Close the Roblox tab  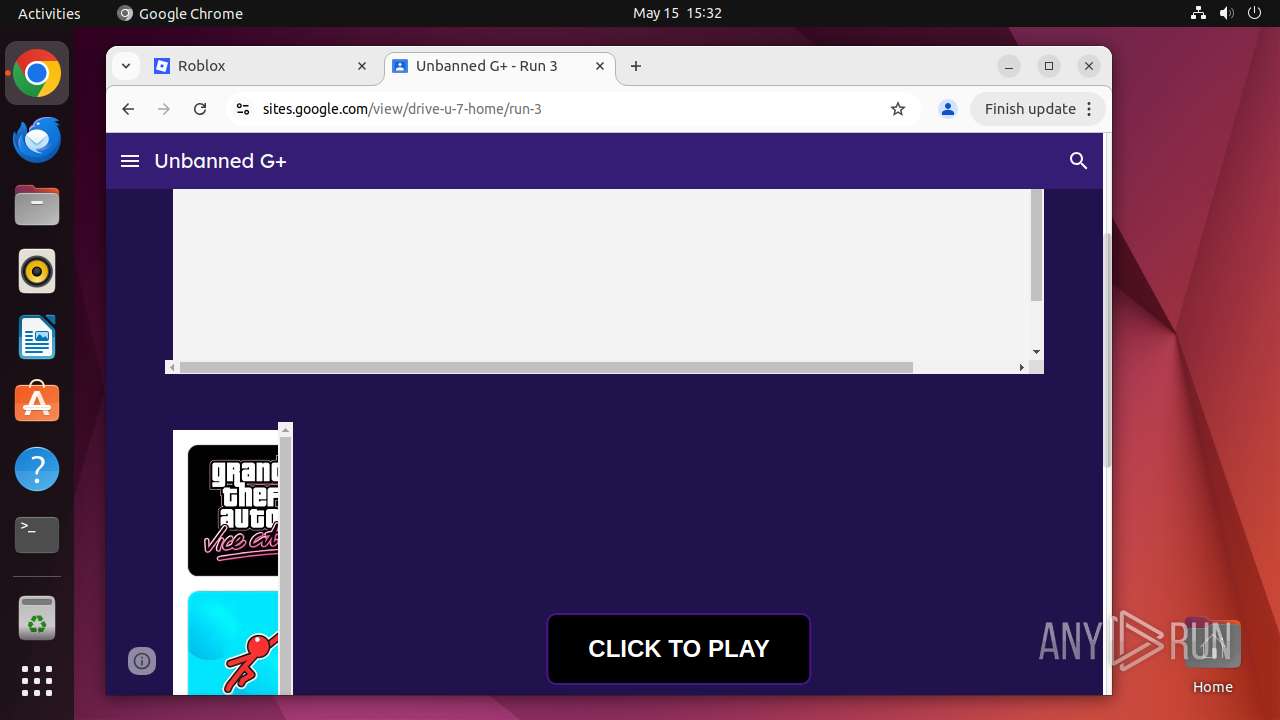point(362,66)
